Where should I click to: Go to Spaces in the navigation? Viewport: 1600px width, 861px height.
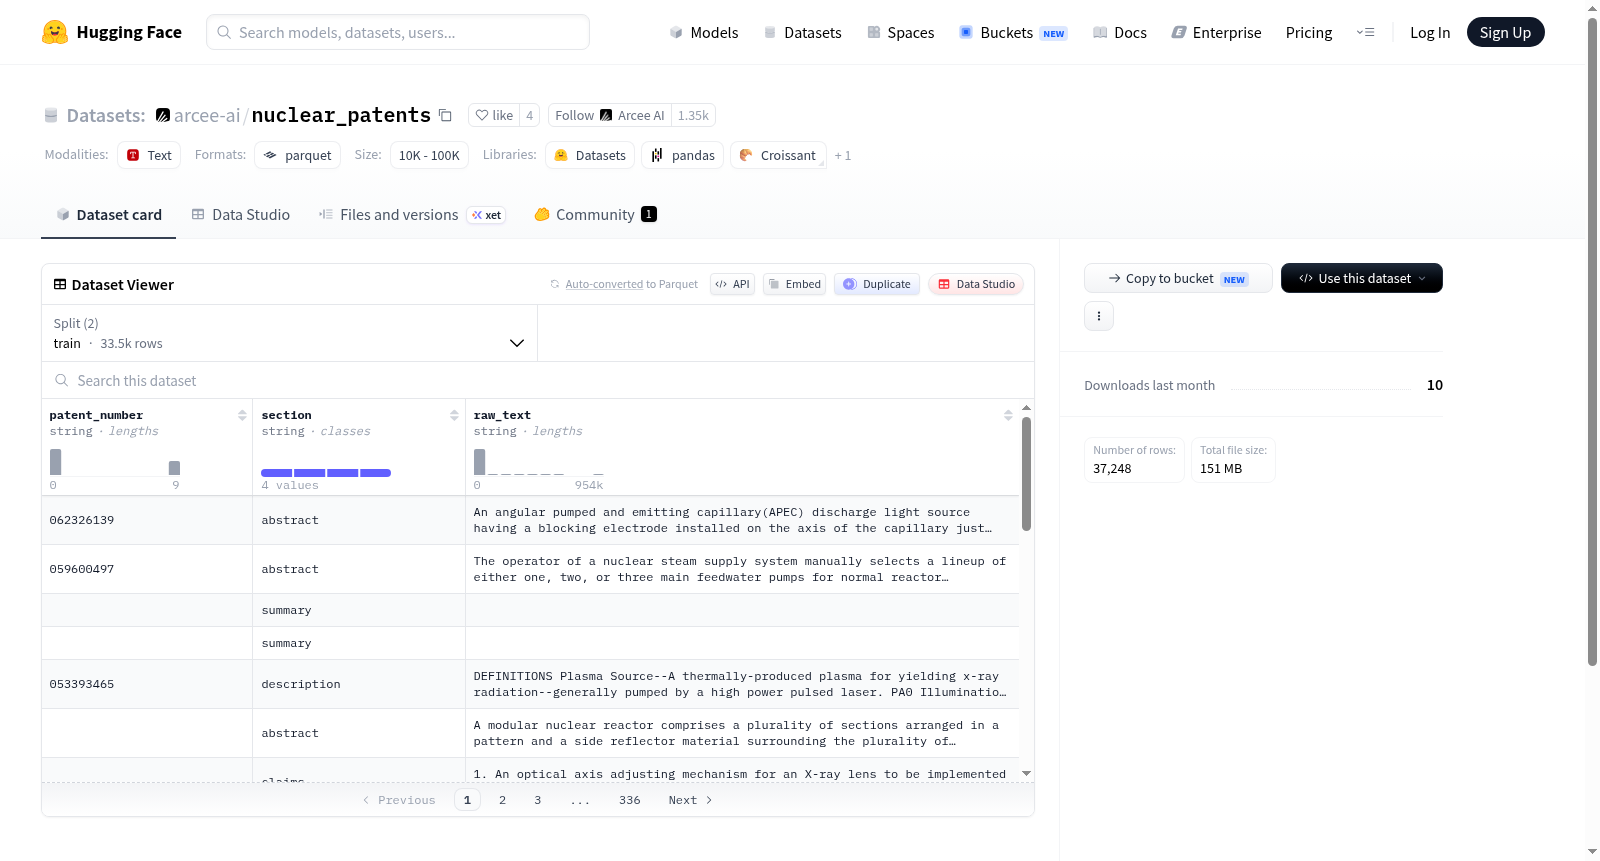pyautogui.click(x=901, y=32)
